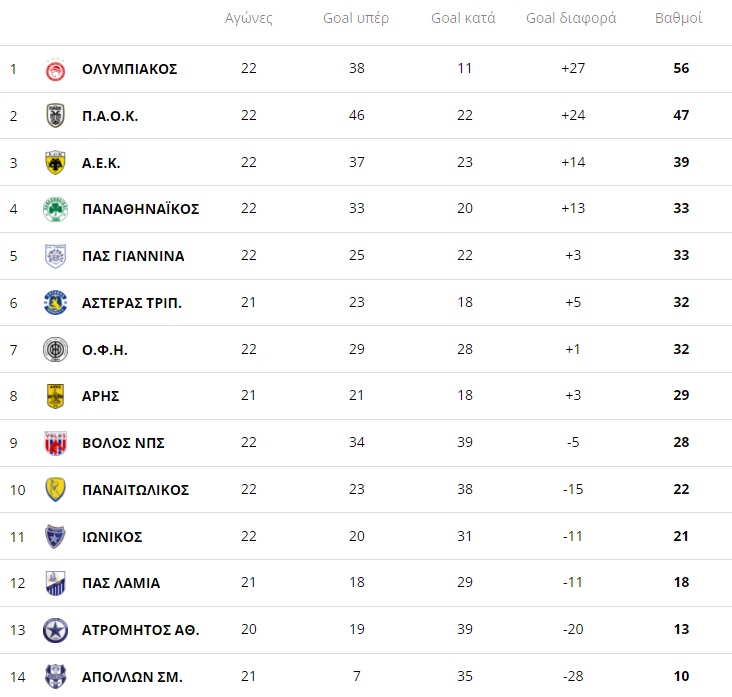Screen dimensions: 732x697
Task: Select the Panaitolikos yellow shield icon
Action: pyautogui.click(x=55, y=490)
